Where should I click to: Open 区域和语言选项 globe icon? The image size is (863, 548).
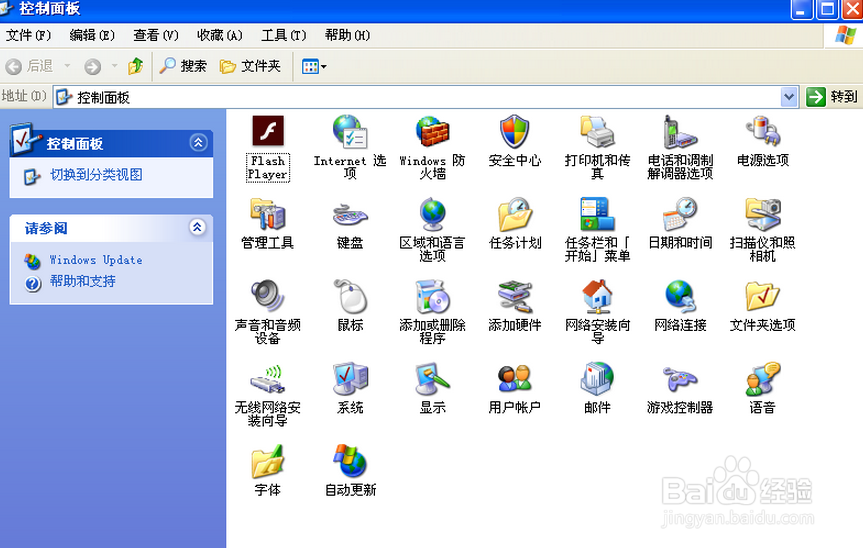click(433, 214)
